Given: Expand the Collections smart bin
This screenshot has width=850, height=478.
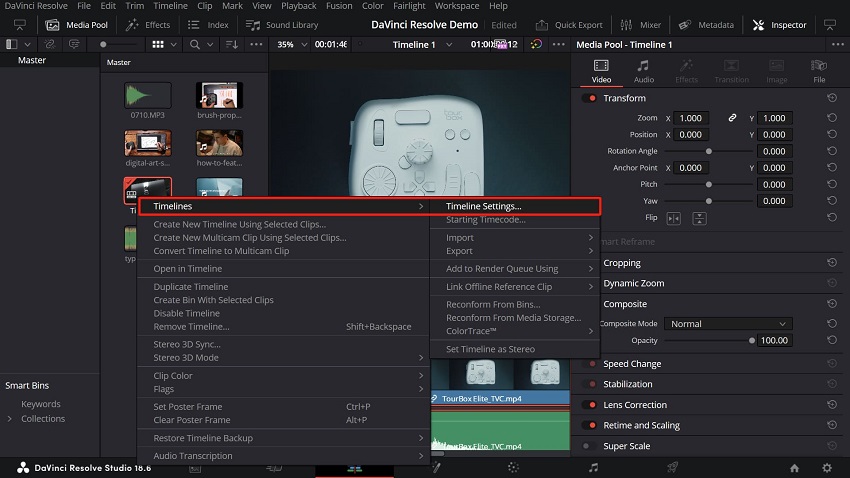Looking at the screenshot, I should [x=9, y=418].
